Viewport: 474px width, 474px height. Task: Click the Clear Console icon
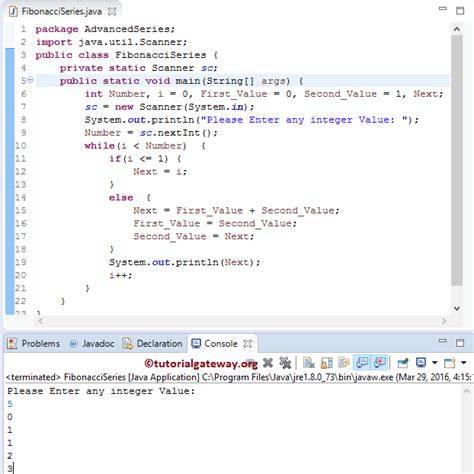(x=309, y=363)
